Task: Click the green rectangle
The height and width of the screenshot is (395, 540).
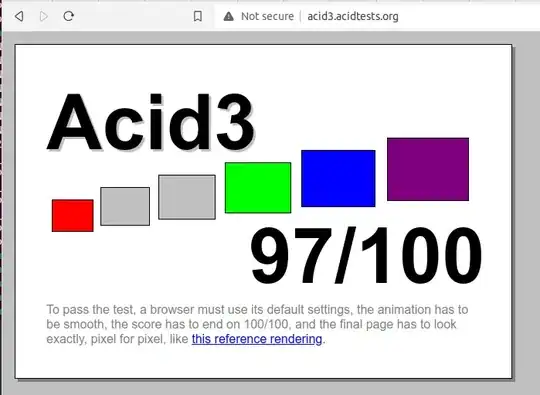Action: 258,188
